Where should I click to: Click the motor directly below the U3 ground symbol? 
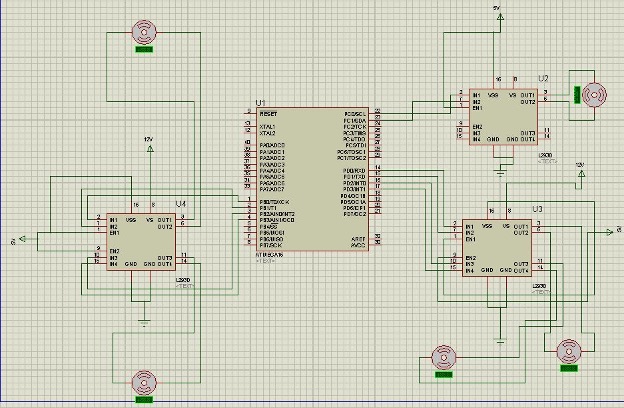pyautogui.click(x=444, y=357)
